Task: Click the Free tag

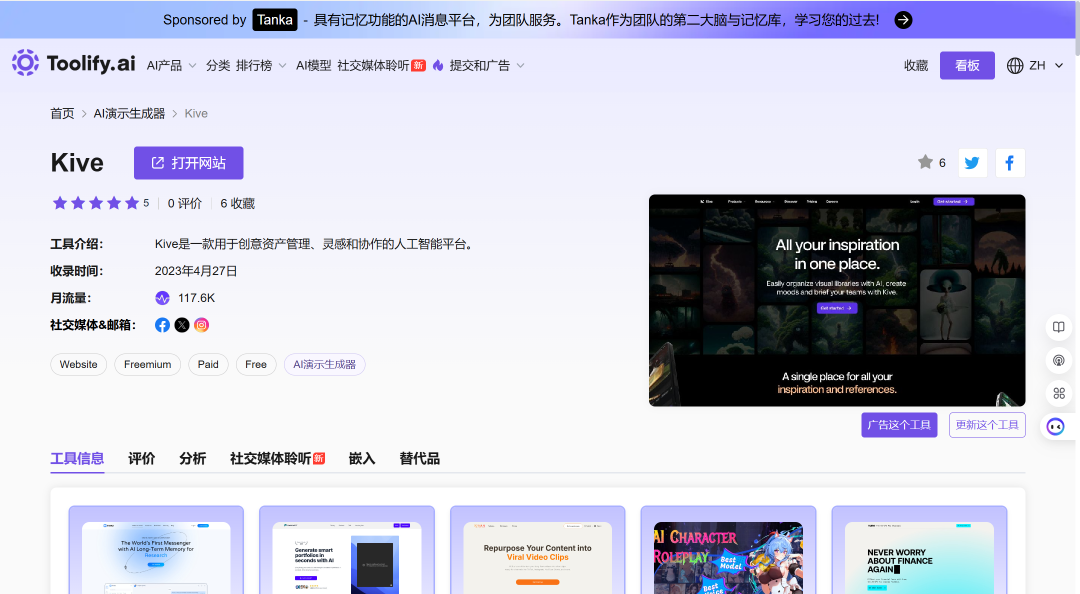Action: (256, 365)
